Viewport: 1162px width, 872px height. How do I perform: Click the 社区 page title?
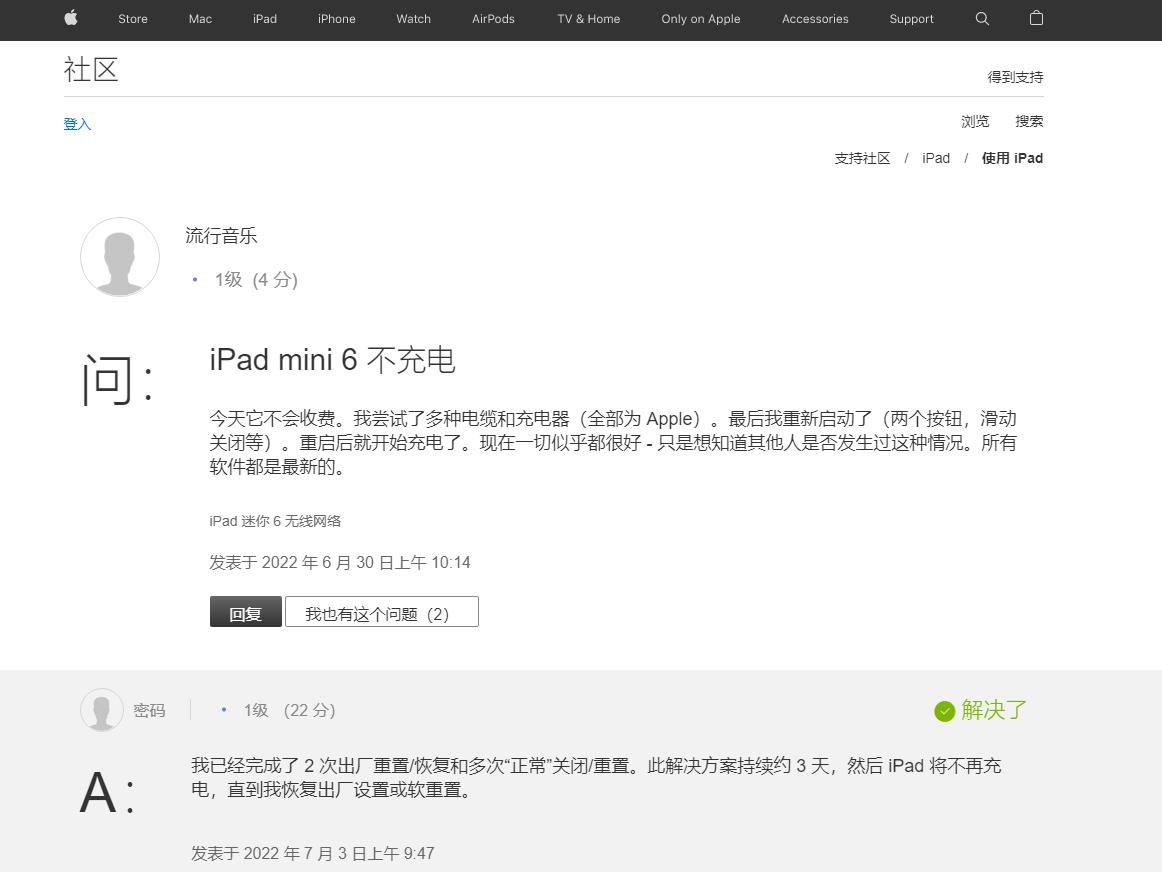pos(91,70)
